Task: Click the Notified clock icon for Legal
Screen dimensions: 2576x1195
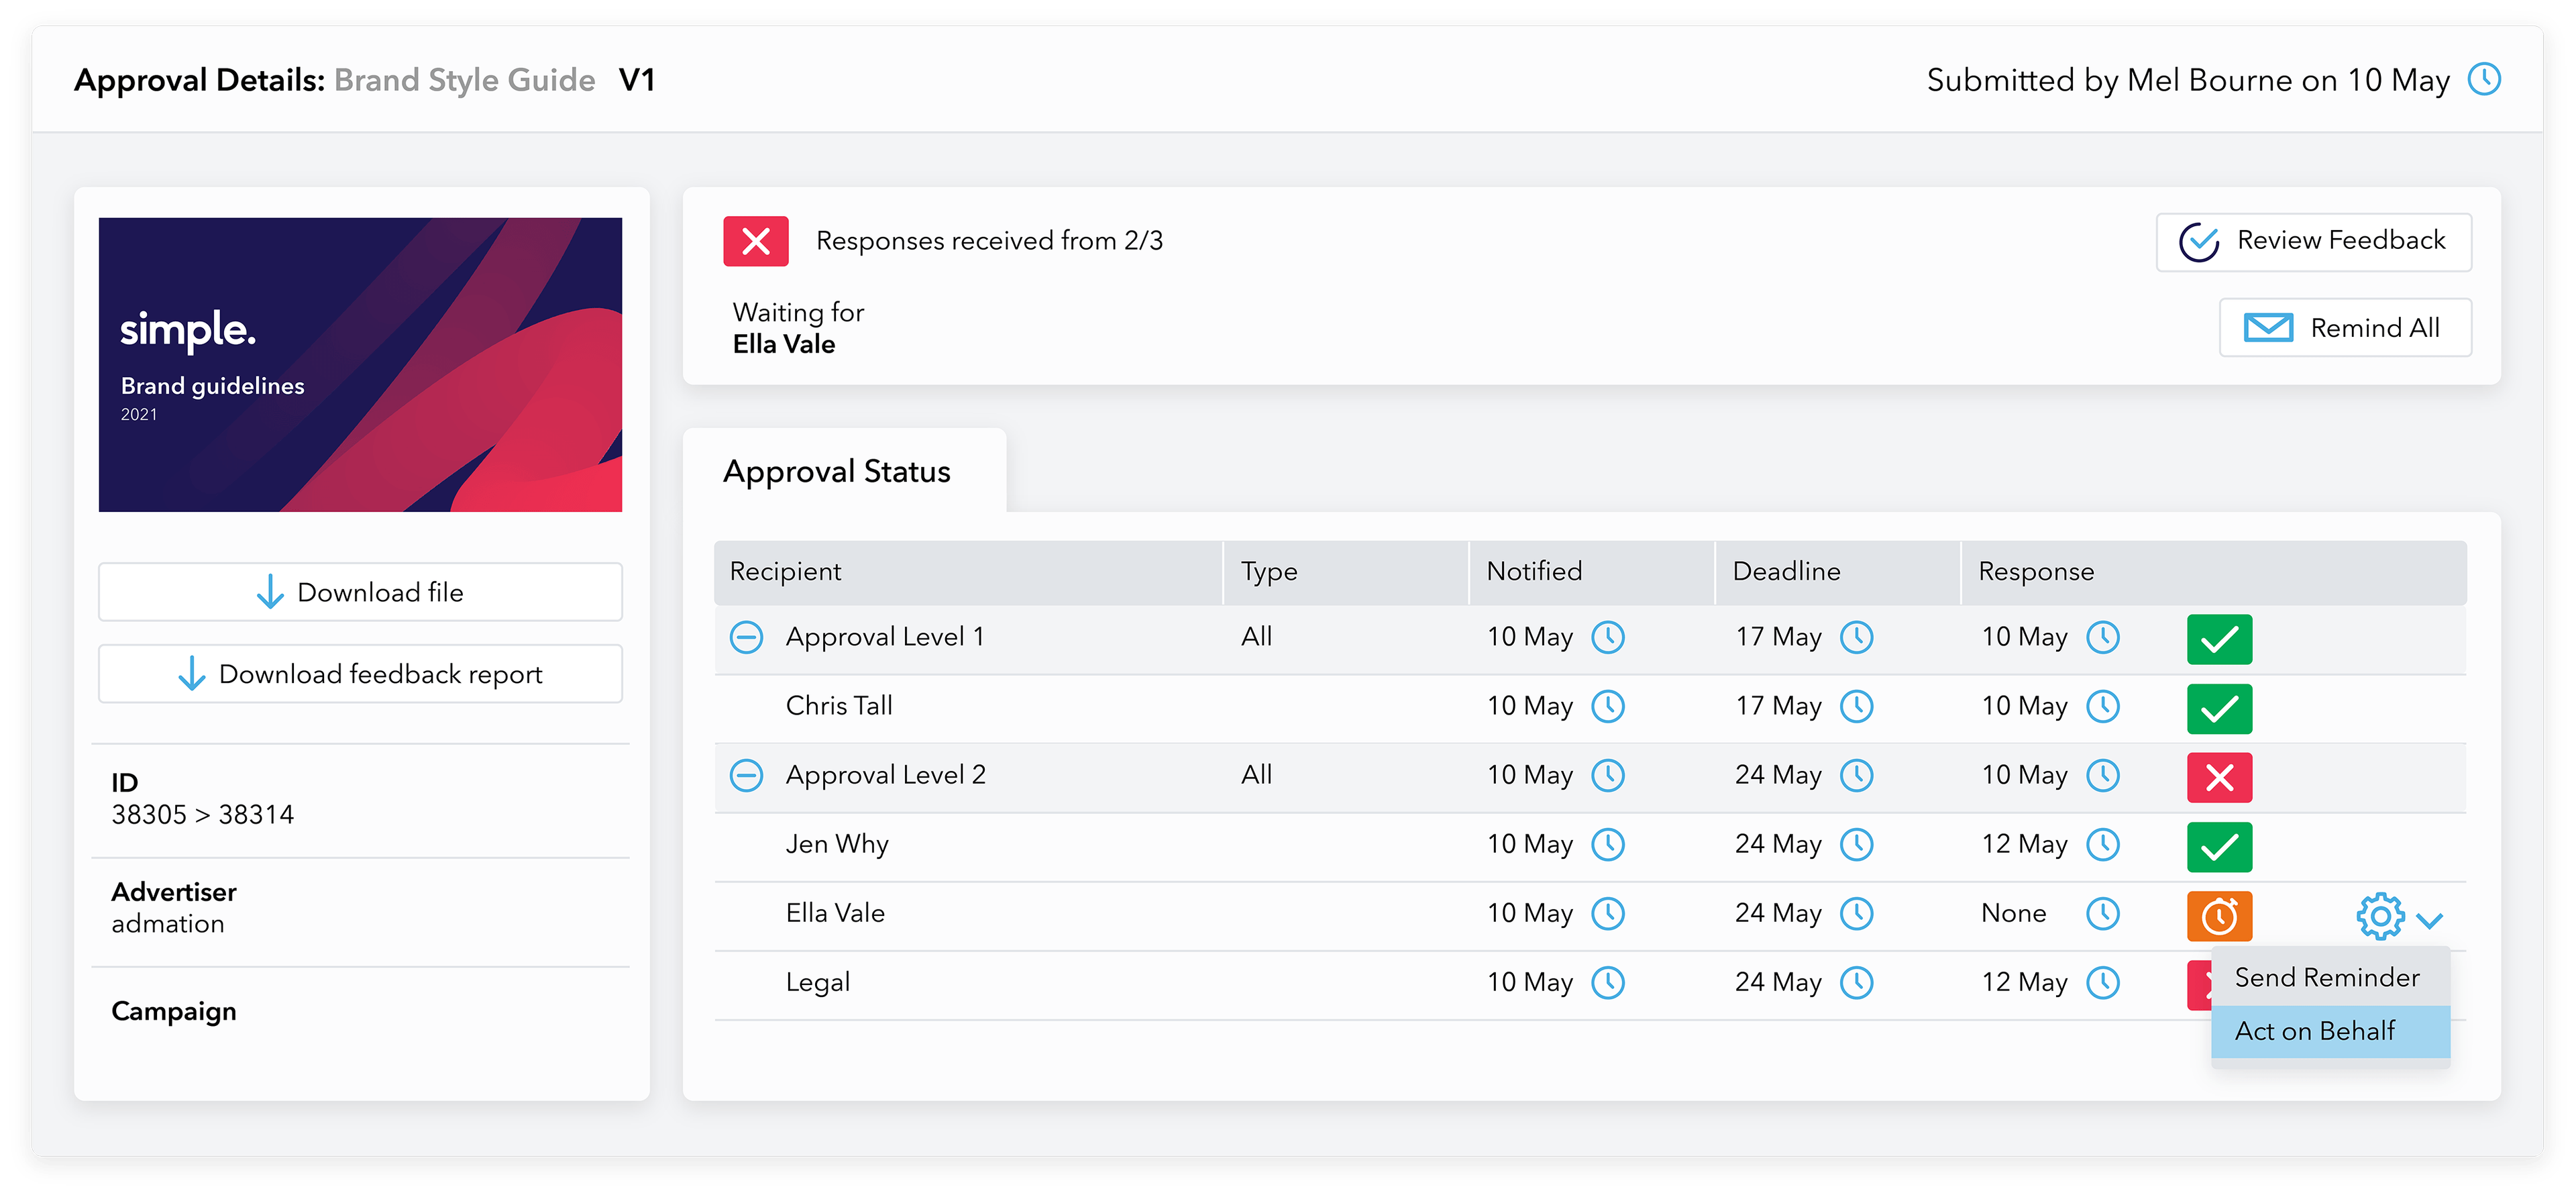Action: coord(1608,982)
